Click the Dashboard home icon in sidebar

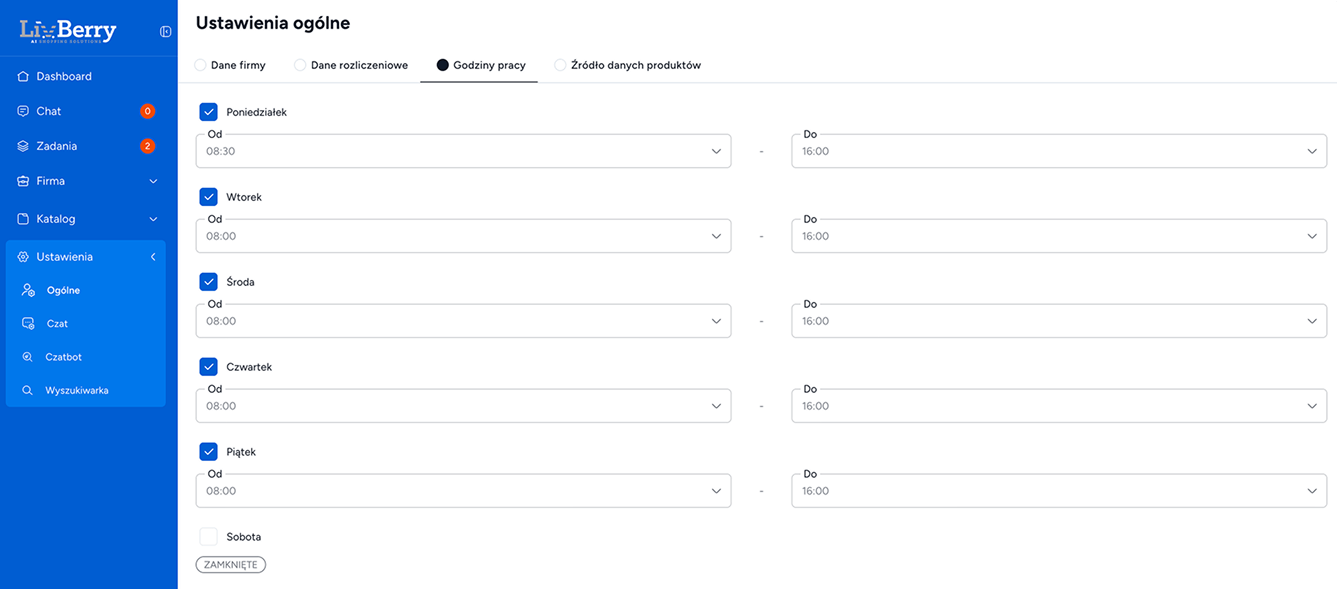pos(23,76)
